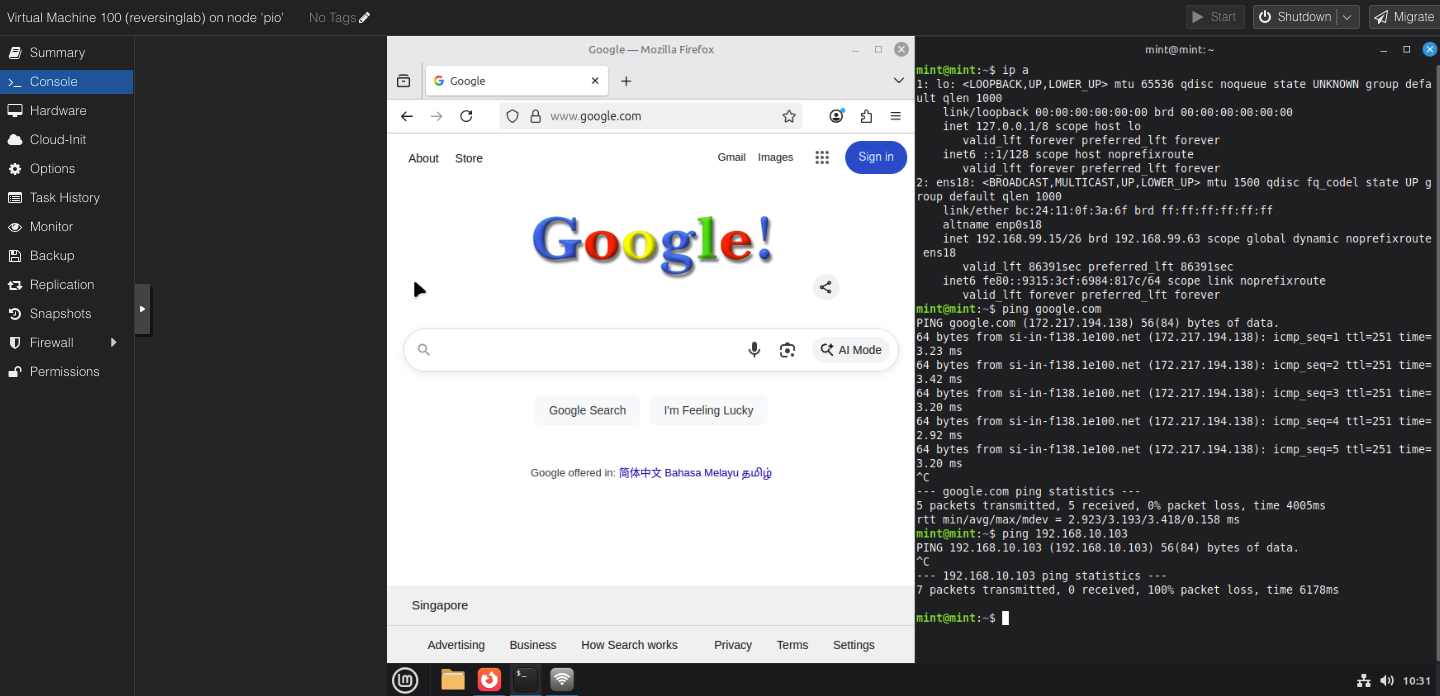Click the Google Sign in button

click(x=875, y=157)
